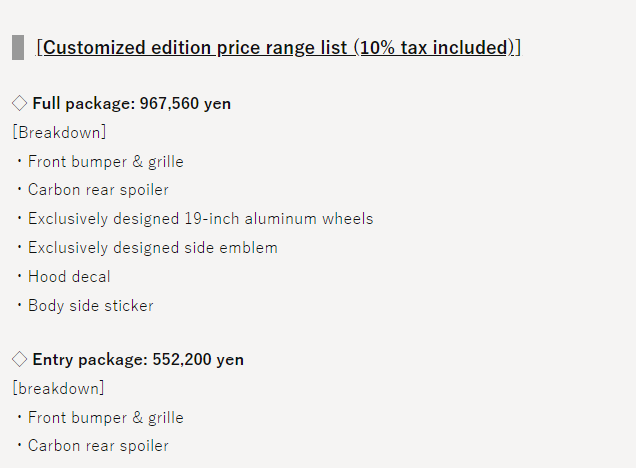Click the diamond icon beside Full package
636x468 pixels.
coord(19,103)
